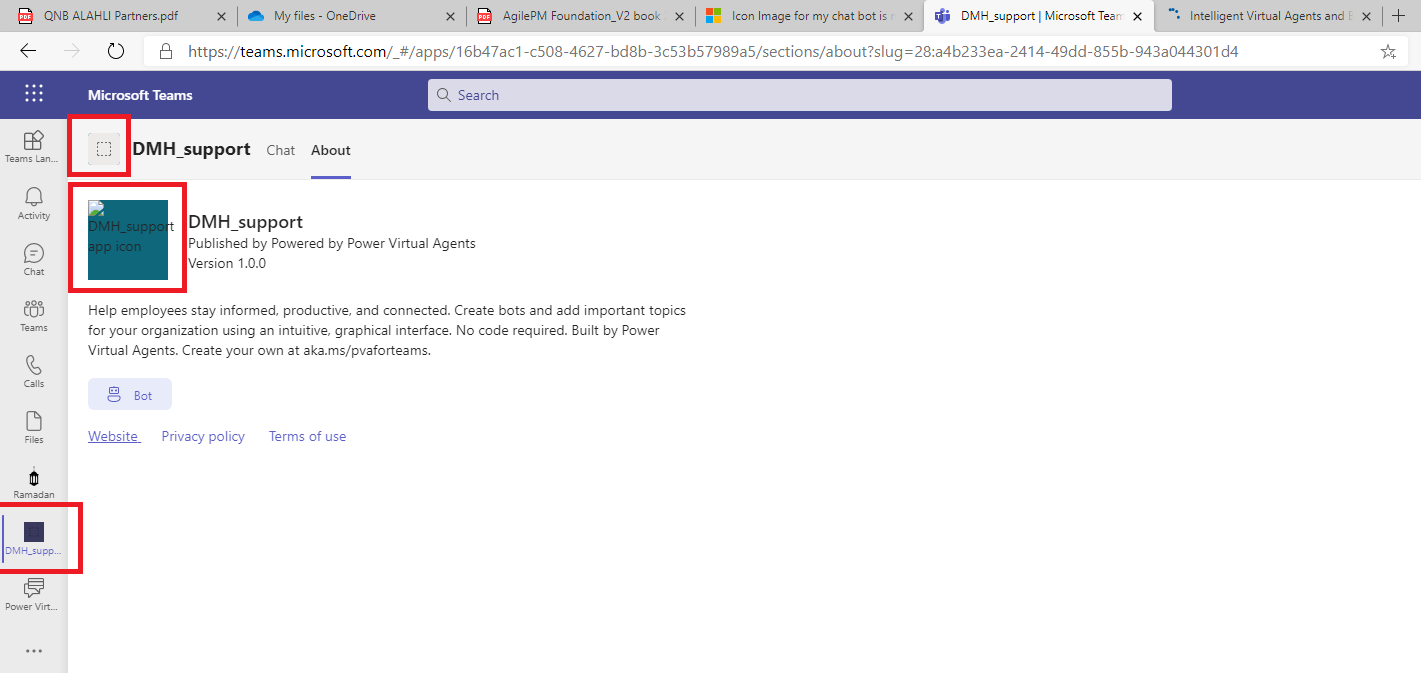Click the DMH_support header app icon

click(x=104, y=149)
